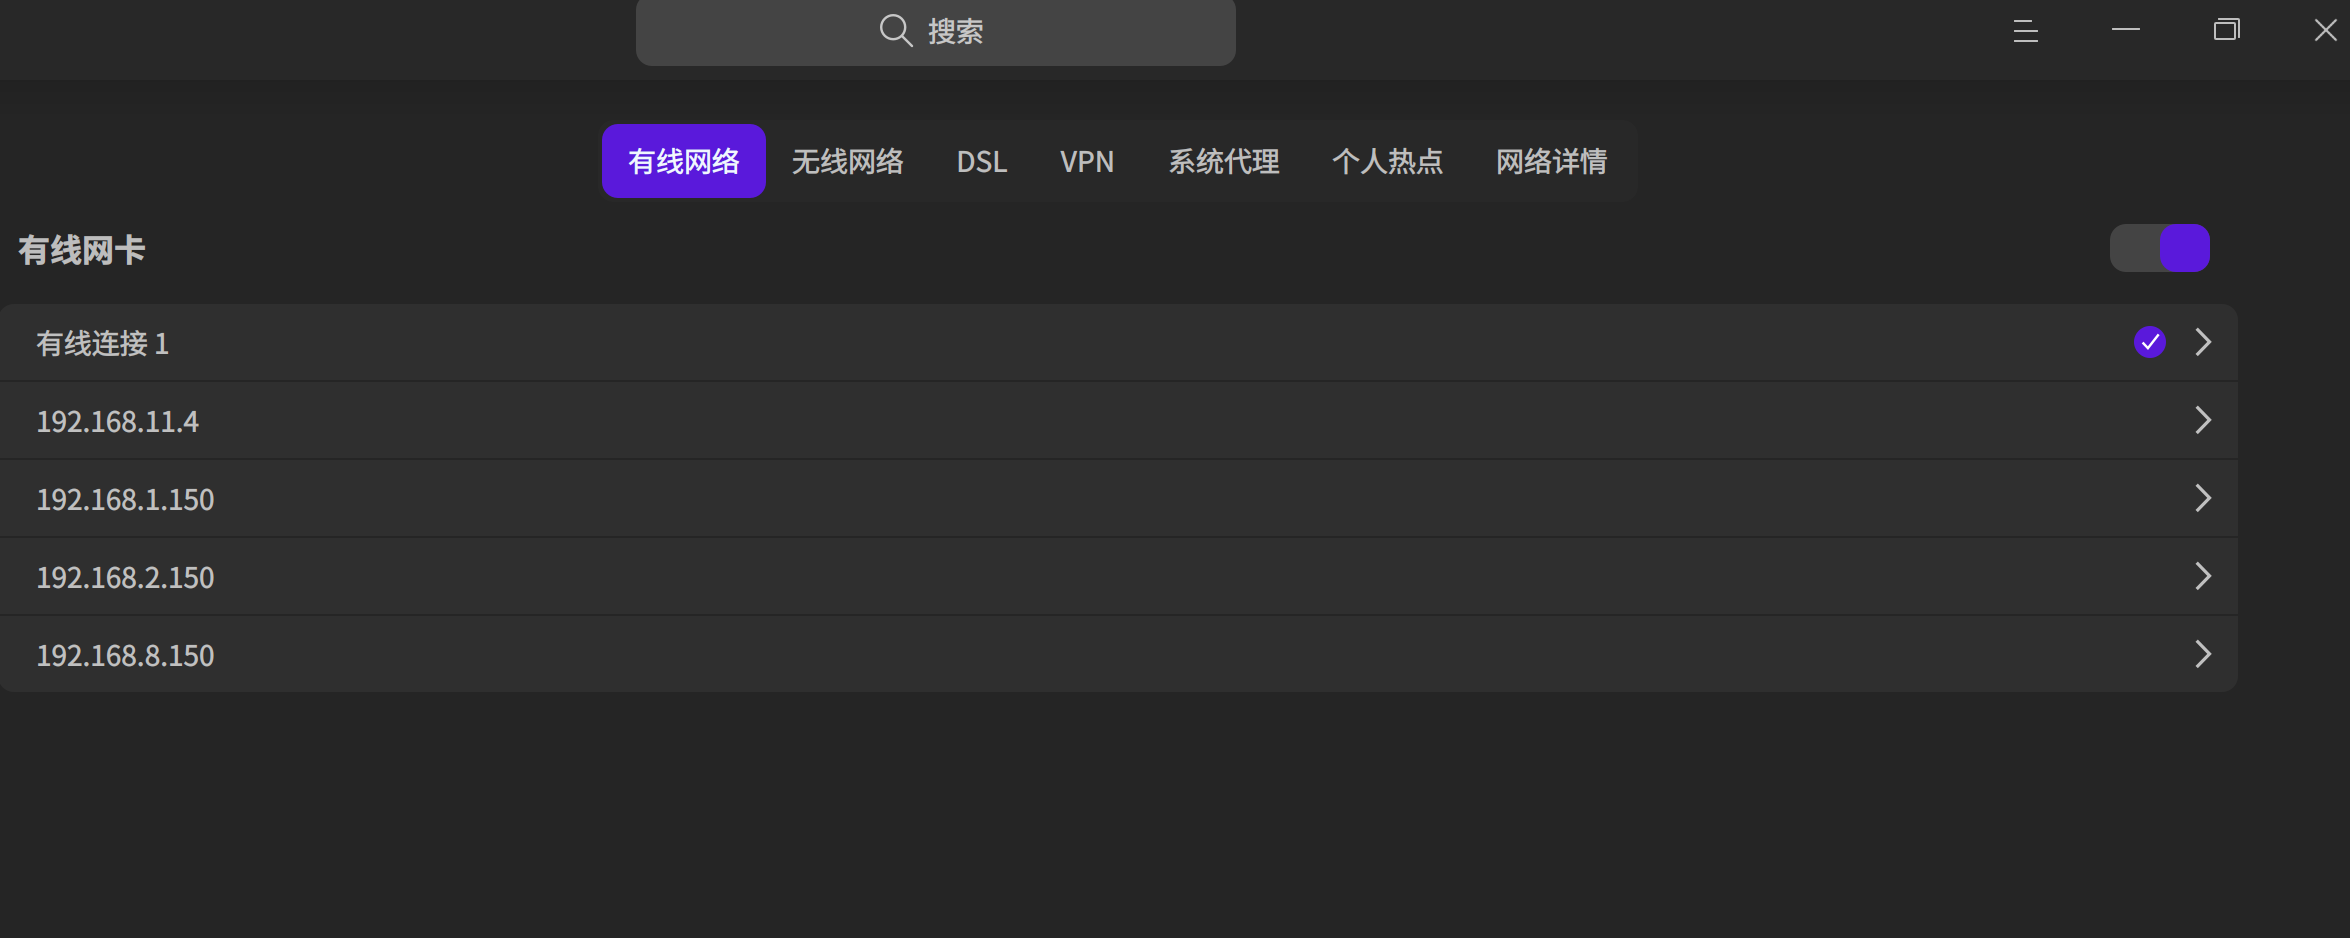The height and width of the screenshot is (938, 2350).
Task: Go to the VPN tab
Action: [1087, 161]
